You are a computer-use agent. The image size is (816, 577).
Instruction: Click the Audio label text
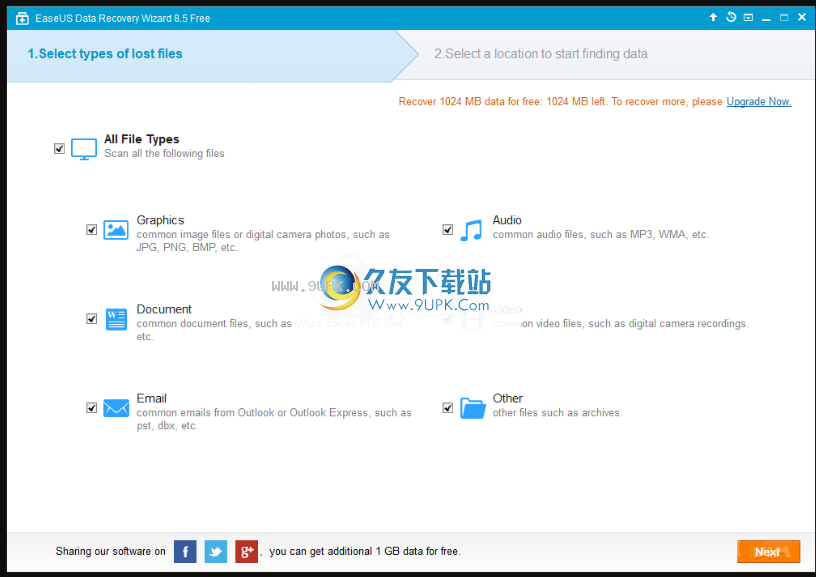click(507, 220)
